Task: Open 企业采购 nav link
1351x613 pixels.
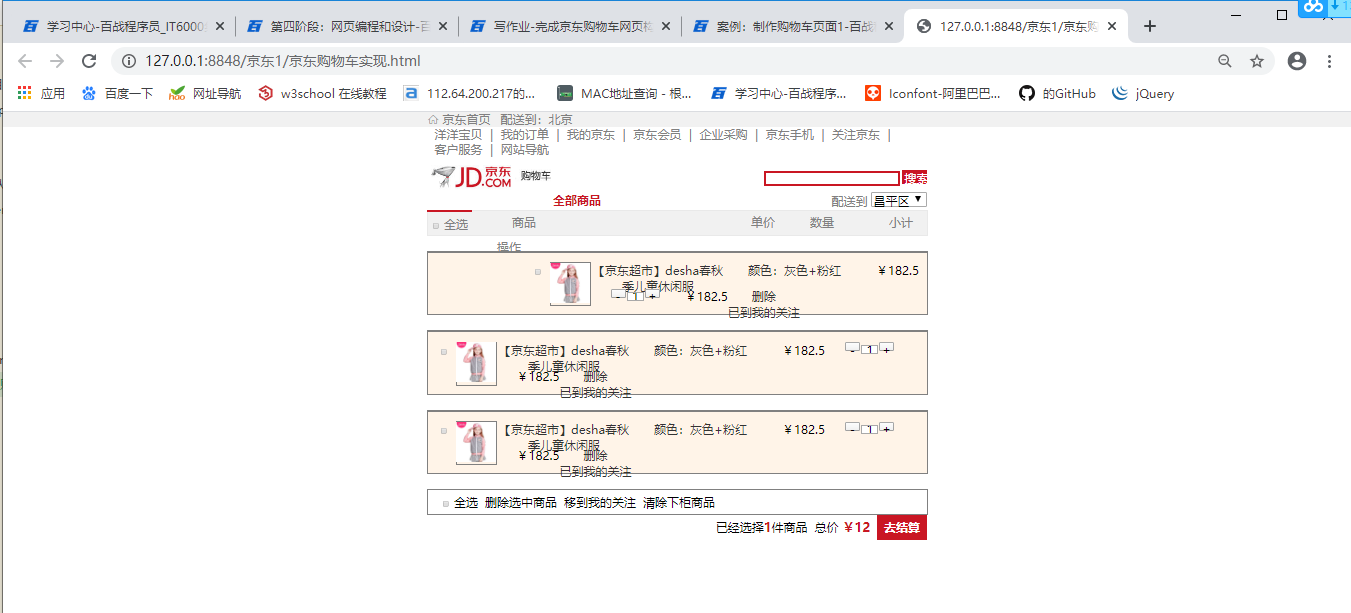Action: (x=723, y=134)
